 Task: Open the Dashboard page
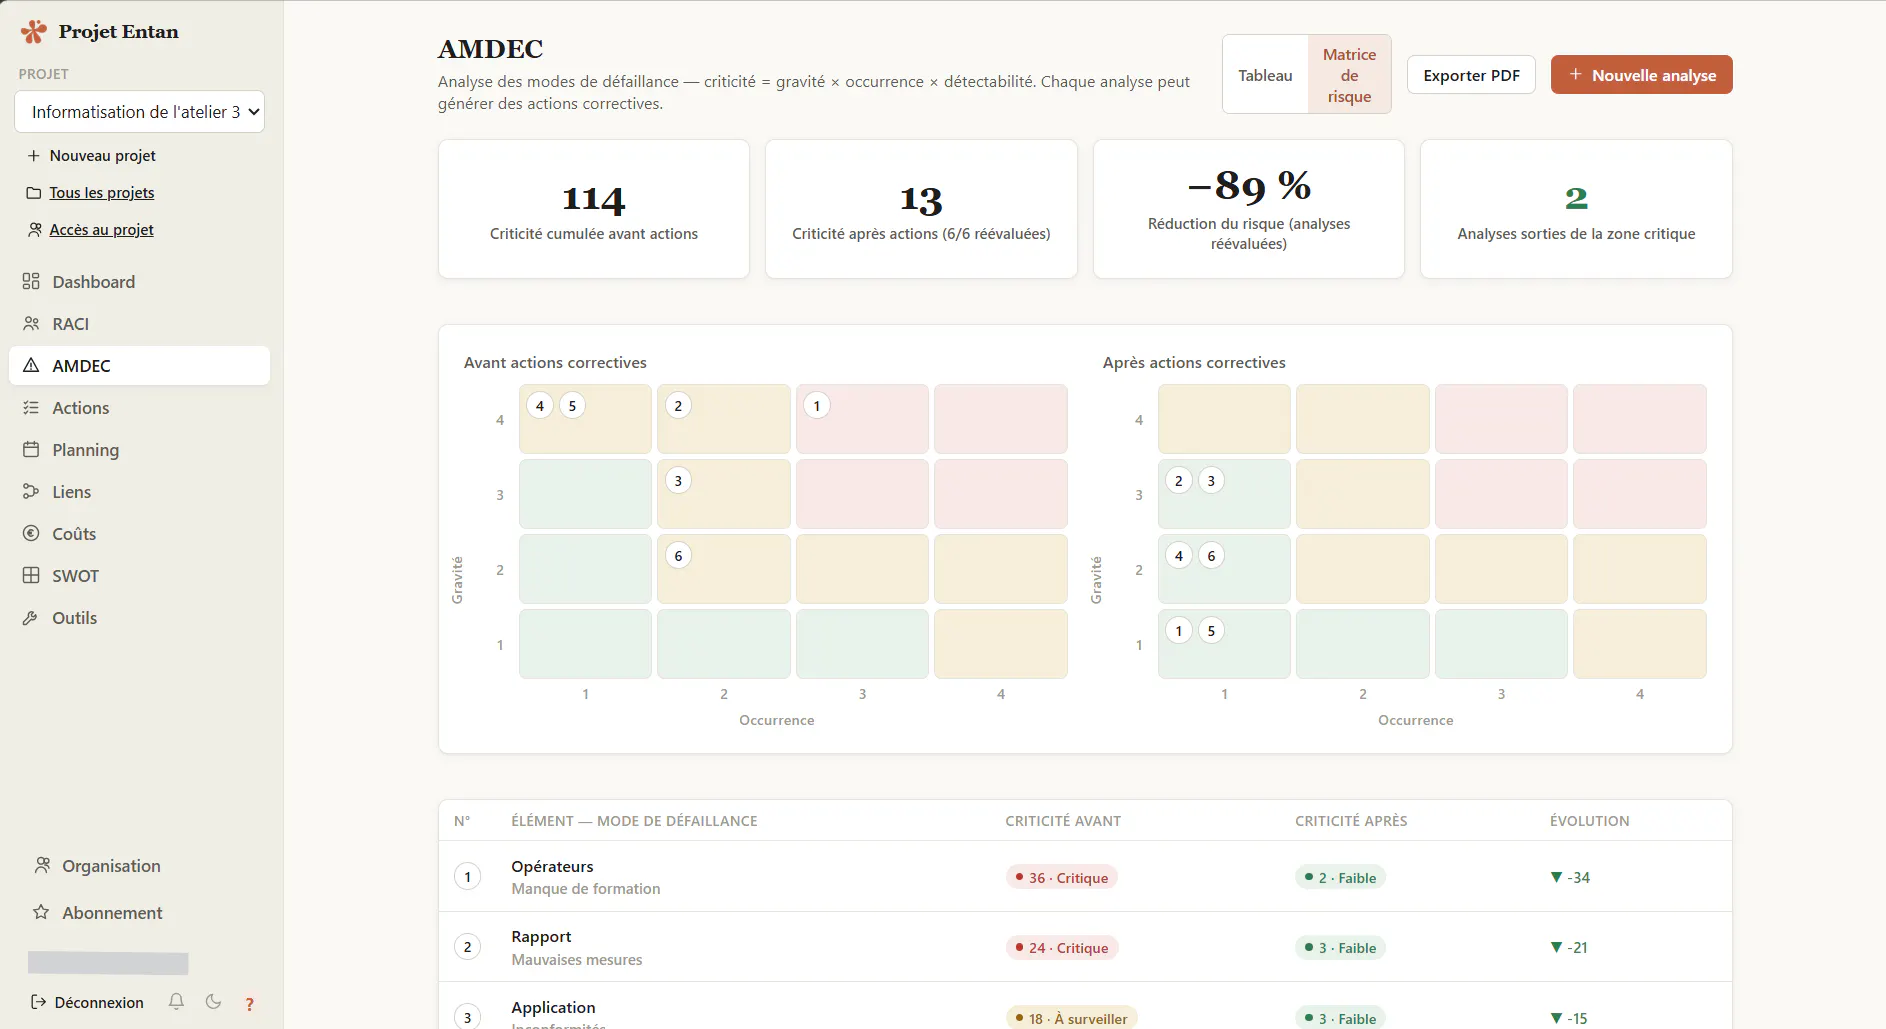tap(139, 282)
